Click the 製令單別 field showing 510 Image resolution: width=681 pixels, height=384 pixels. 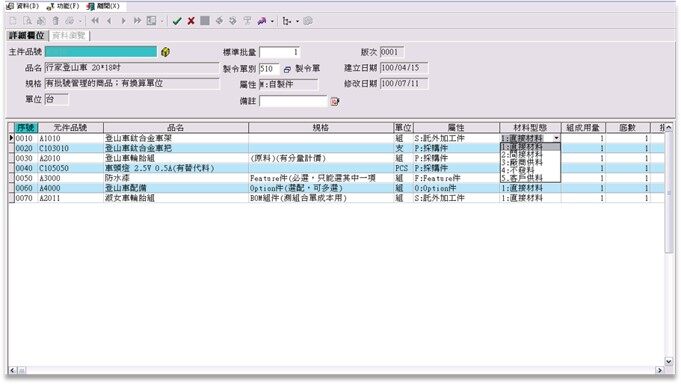point(269,69)
